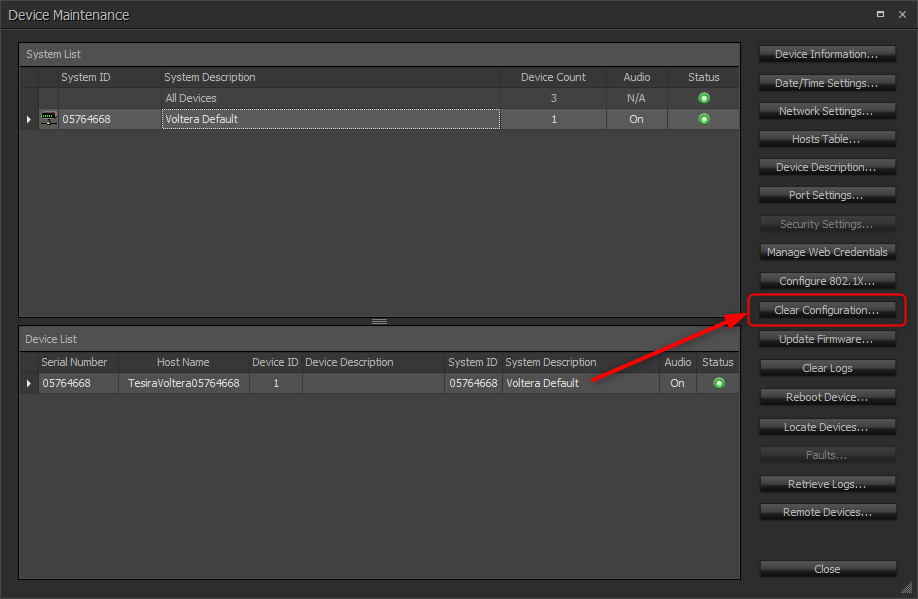This screenshot has width=918, height=599.
Task: Start Update Firmware process
Action: [x=827, y=339]
